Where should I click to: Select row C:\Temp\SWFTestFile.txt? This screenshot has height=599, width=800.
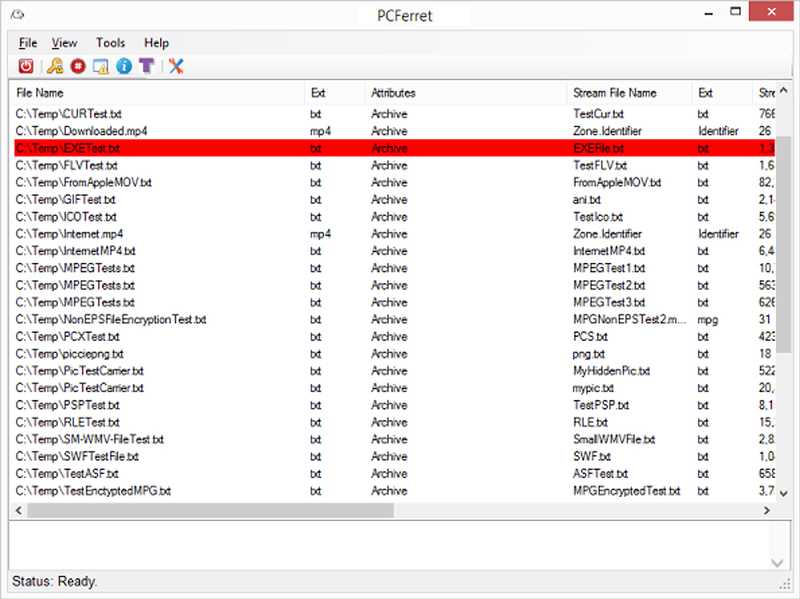[x=394, y=457]
